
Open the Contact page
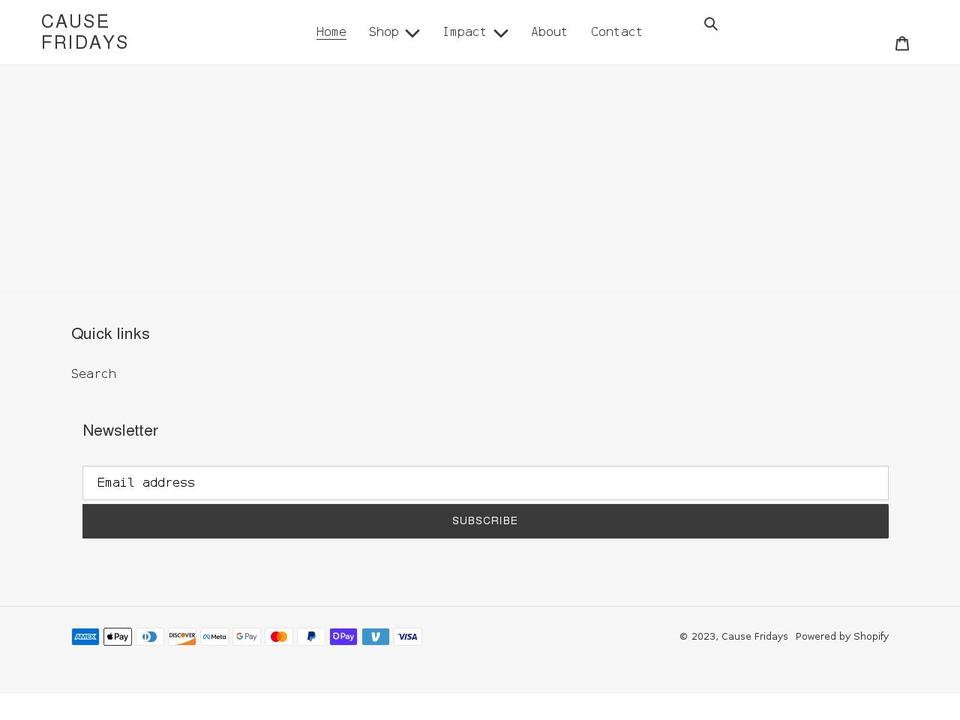pyautogui.click(x=616, y=32)
